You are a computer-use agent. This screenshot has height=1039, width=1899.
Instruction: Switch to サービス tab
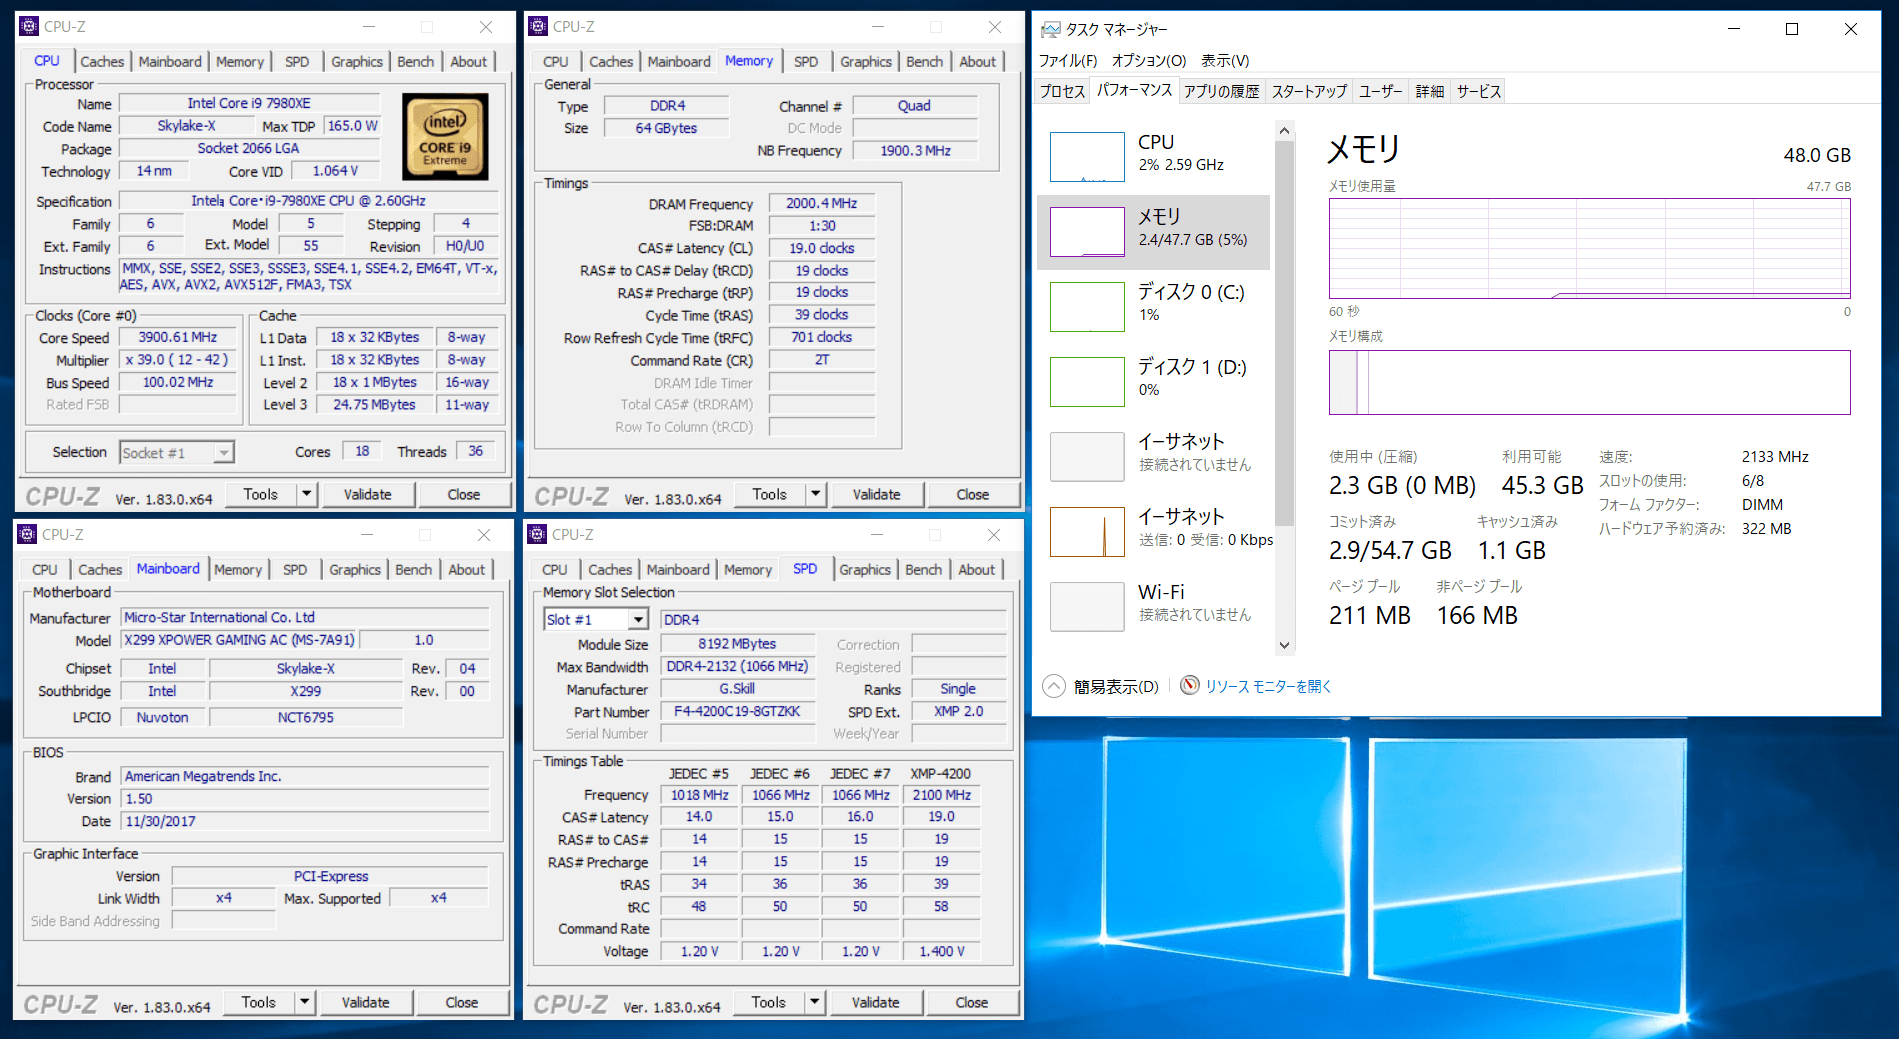1478,91
